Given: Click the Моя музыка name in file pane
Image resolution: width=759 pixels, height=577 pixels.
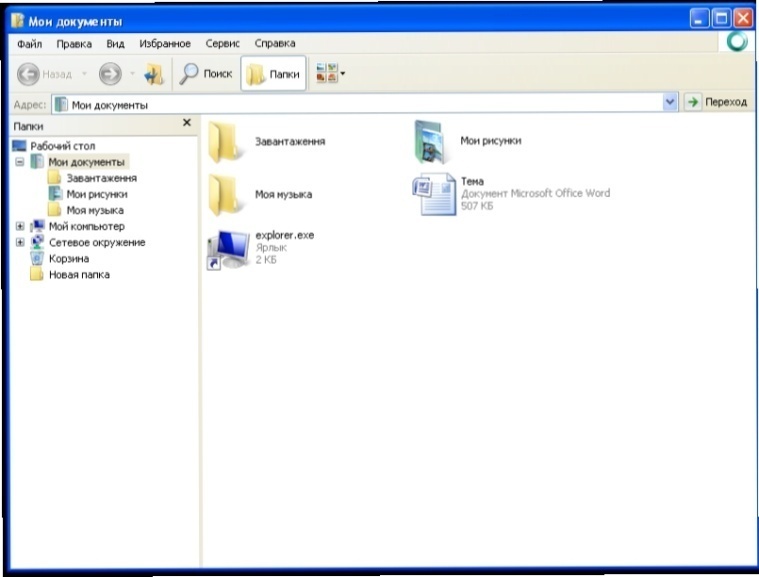Looking at the screenshot, I should [284, 195].
